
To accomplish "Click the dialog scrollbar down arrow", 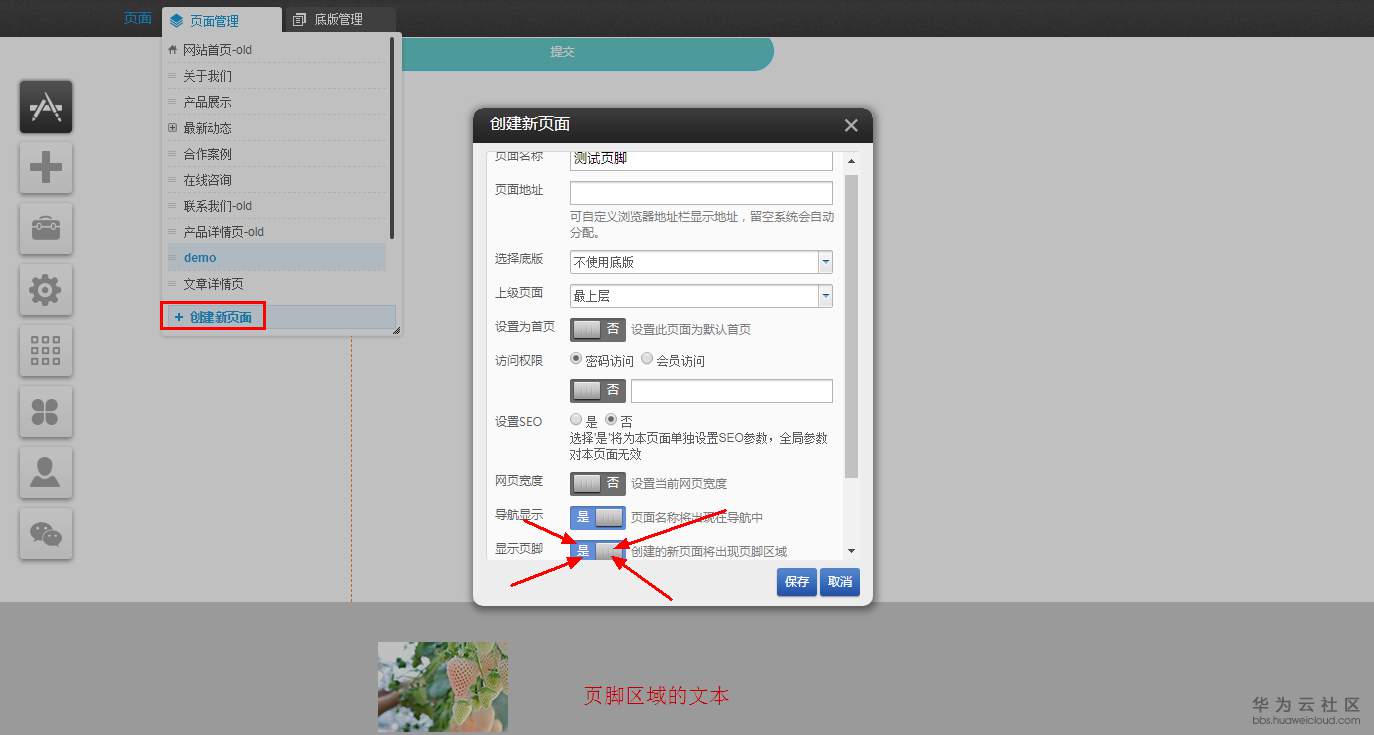I will [851, 551].
